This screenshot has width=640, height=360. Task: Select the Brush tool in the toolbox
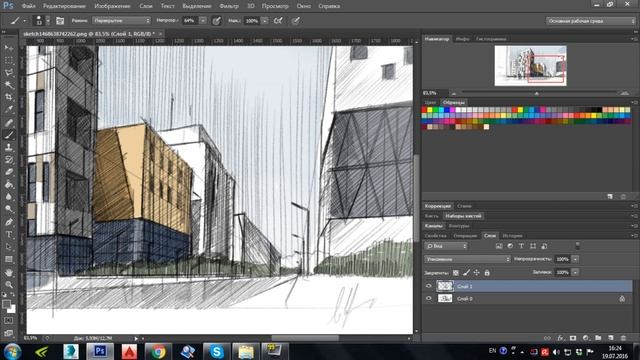[x=9, y=135]
